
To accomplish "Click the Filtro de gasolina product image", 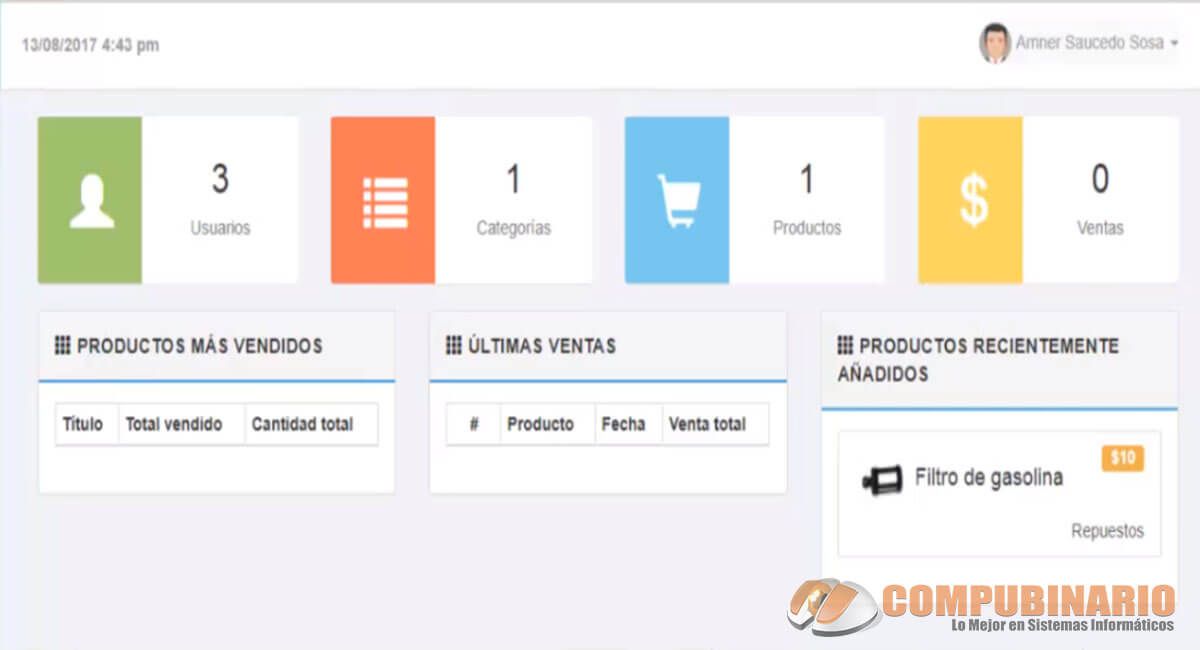I will [881, 481].
